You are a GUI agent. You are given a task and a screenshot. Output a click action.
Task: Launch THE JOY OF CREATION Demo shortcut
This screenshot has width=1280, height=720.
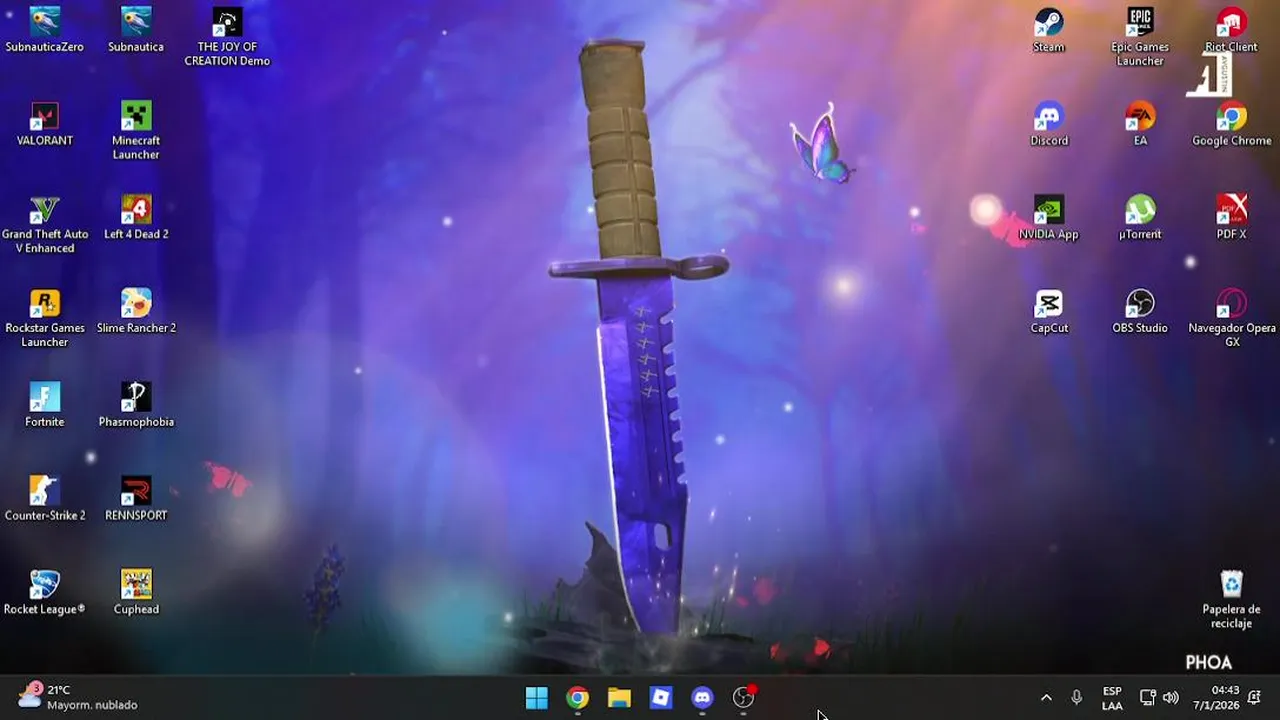pyautogui.click(x=227, y=36)
